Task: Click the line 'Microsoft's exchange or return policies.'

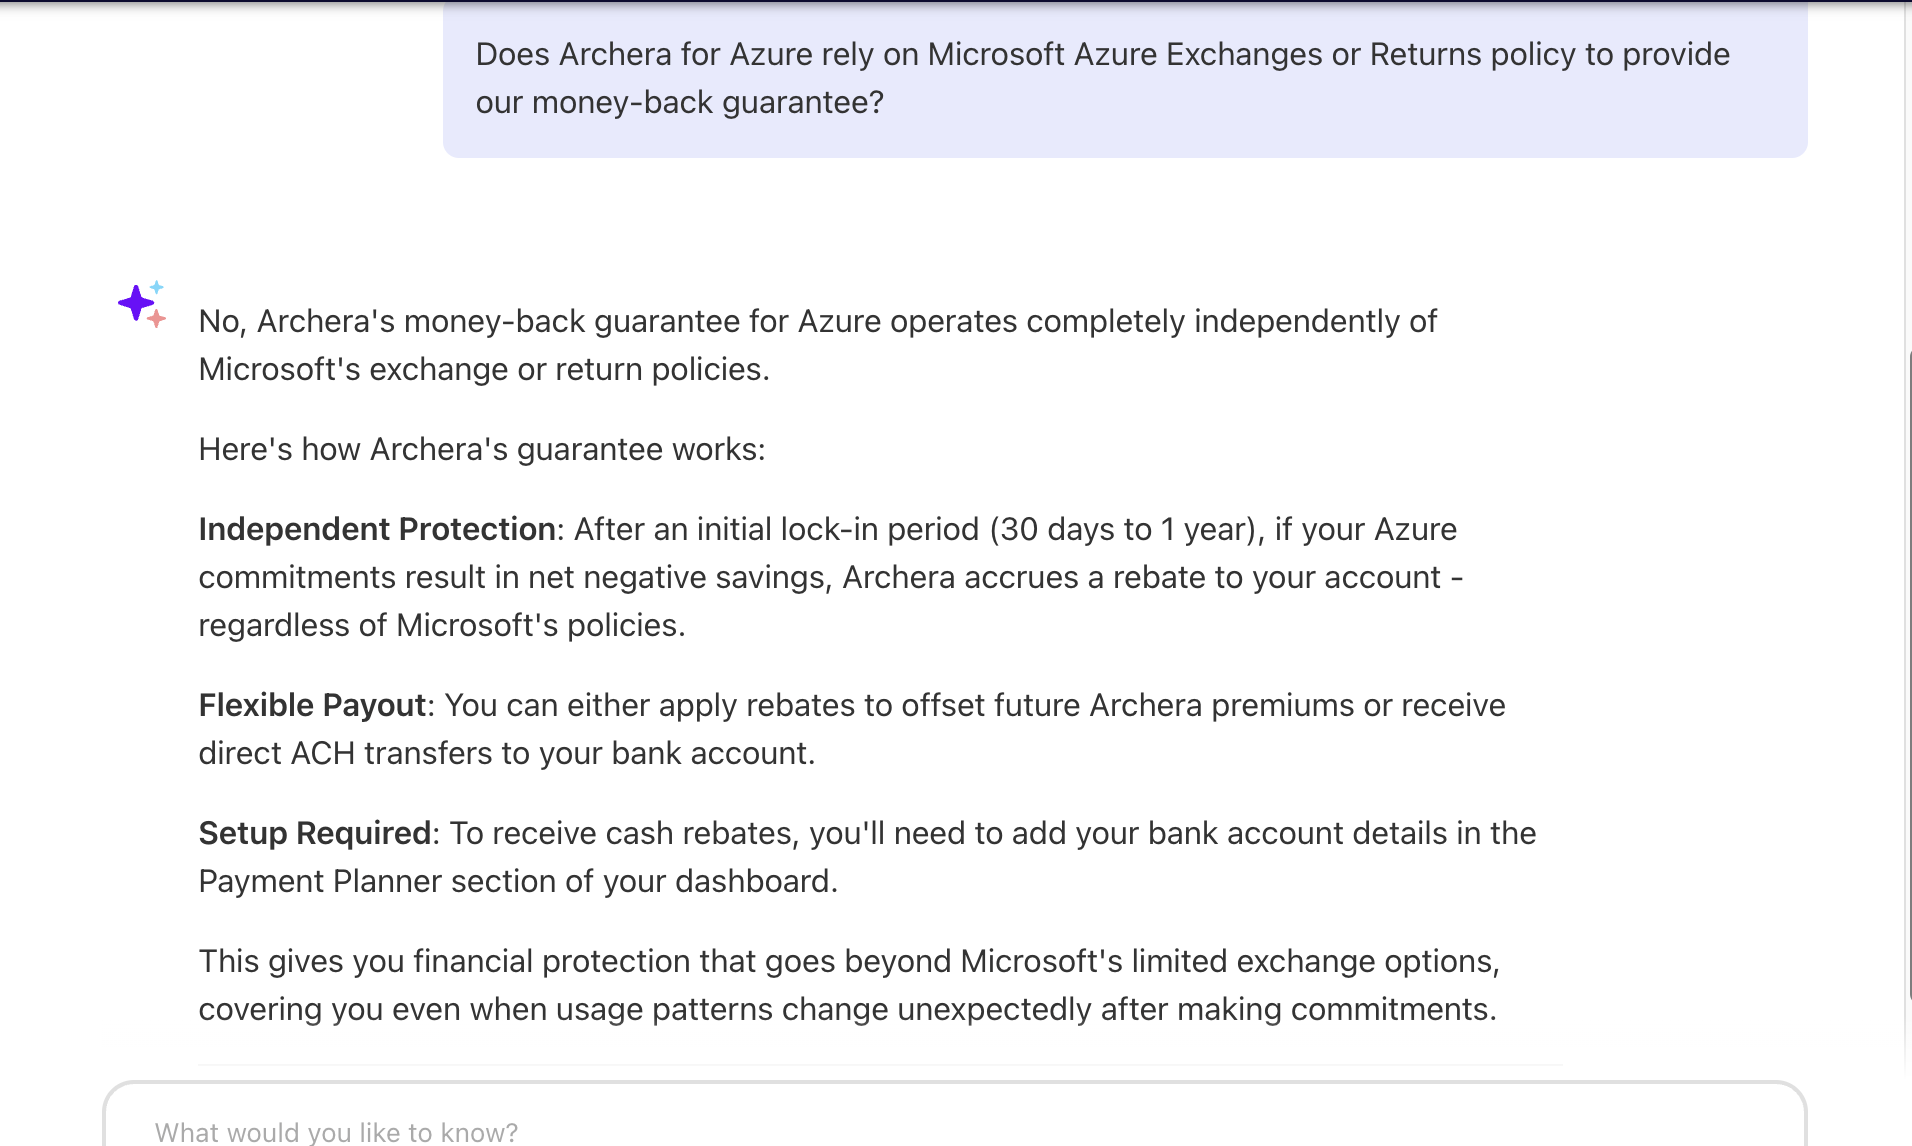Action: click(x=484, y=369)
